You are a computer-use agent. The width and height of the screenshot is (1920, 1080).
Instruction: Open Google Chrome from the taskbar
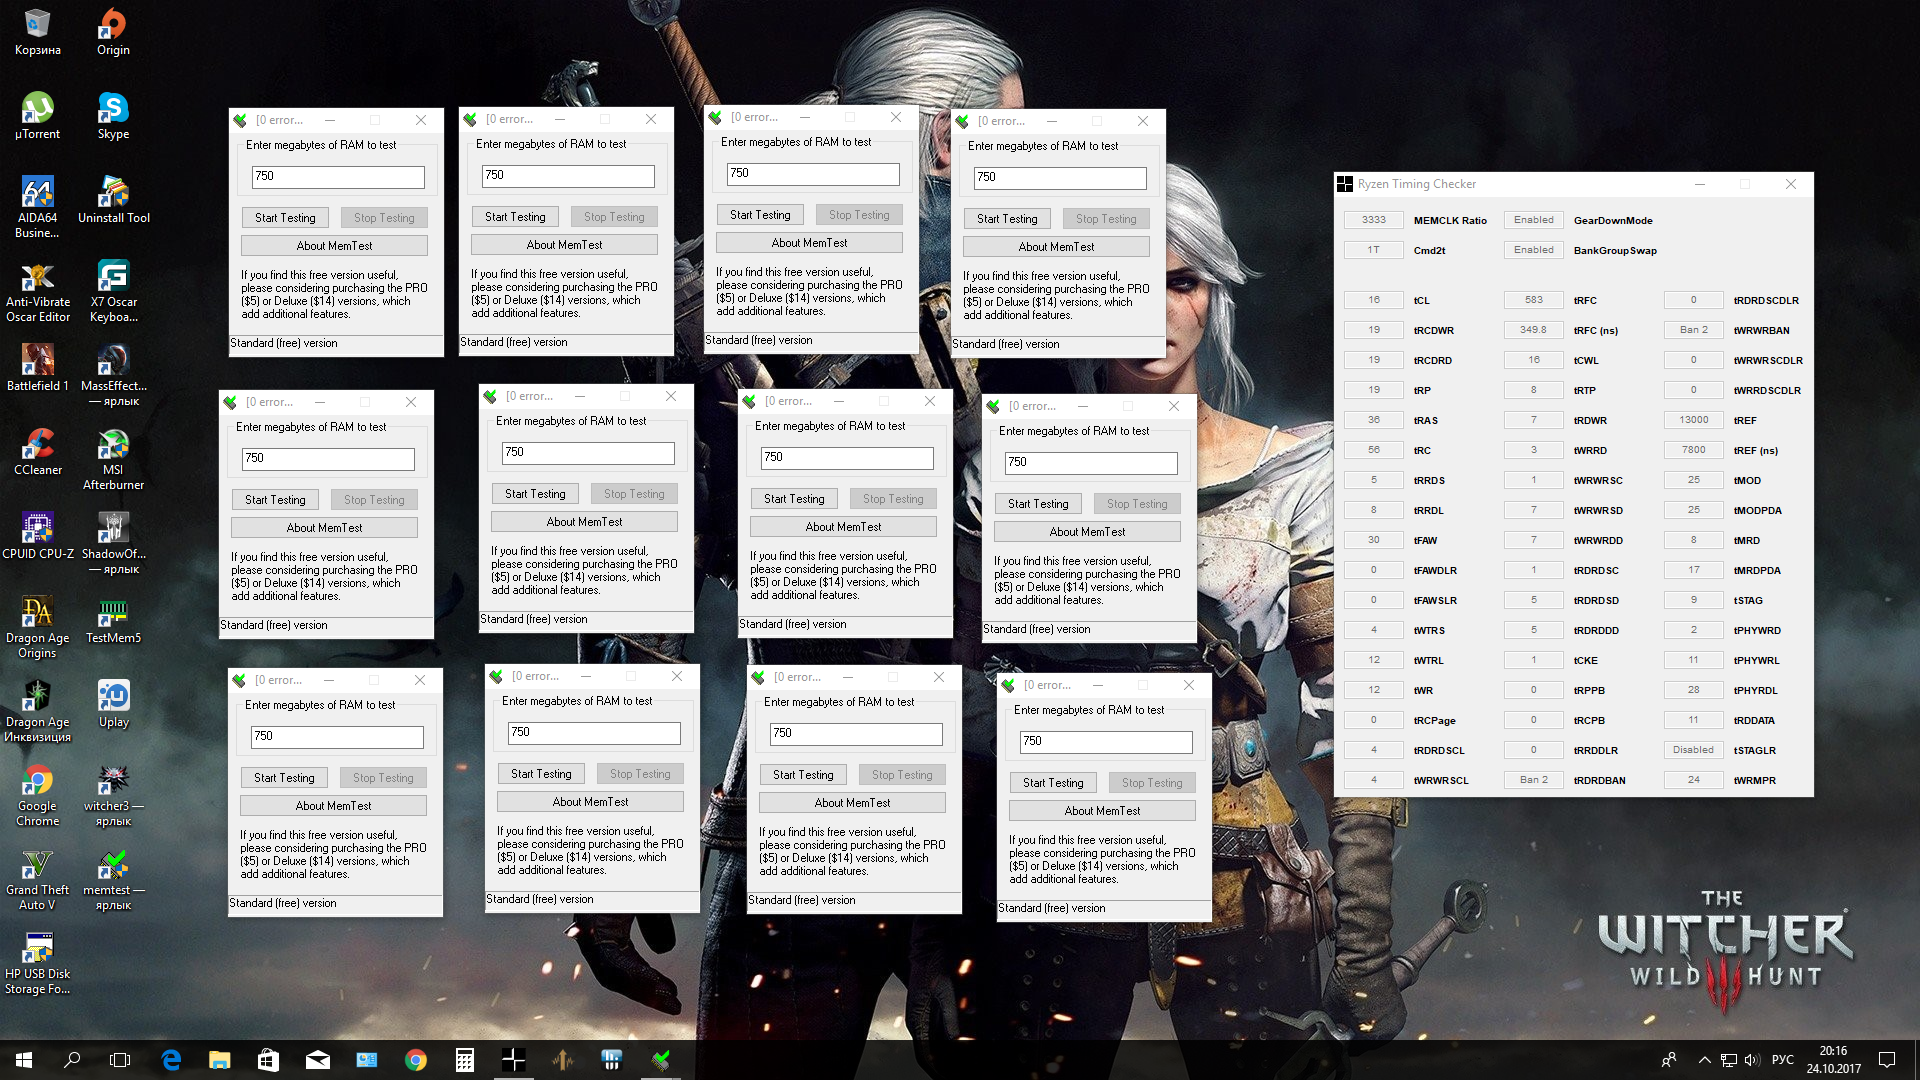click(x=416, y=1060)
